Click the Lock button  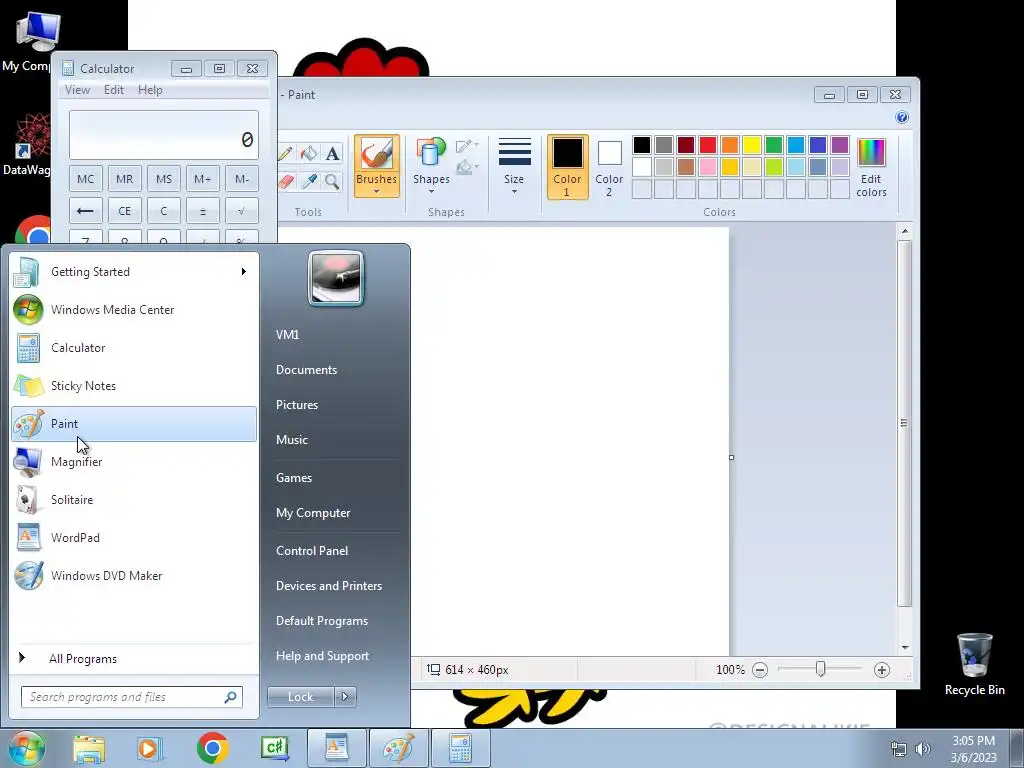tap(300, 697)
